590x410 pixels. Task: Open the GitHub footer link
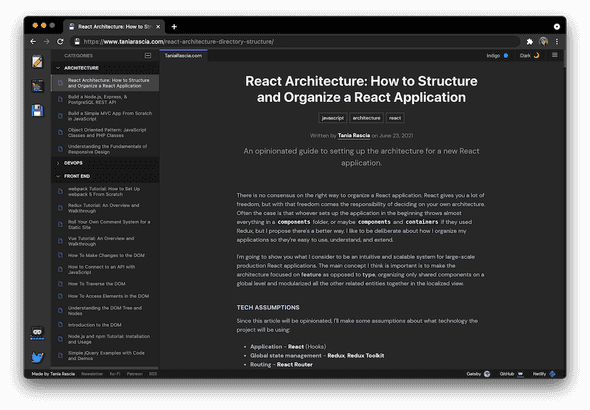(x=511, y=374)
